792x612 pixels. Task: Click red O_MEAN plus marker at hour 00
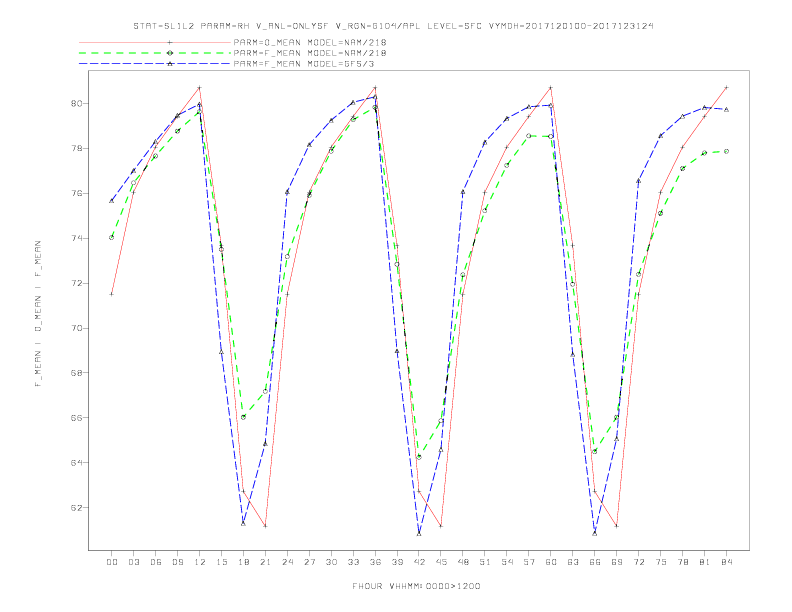pyautogui.click(x=112, y=294)
